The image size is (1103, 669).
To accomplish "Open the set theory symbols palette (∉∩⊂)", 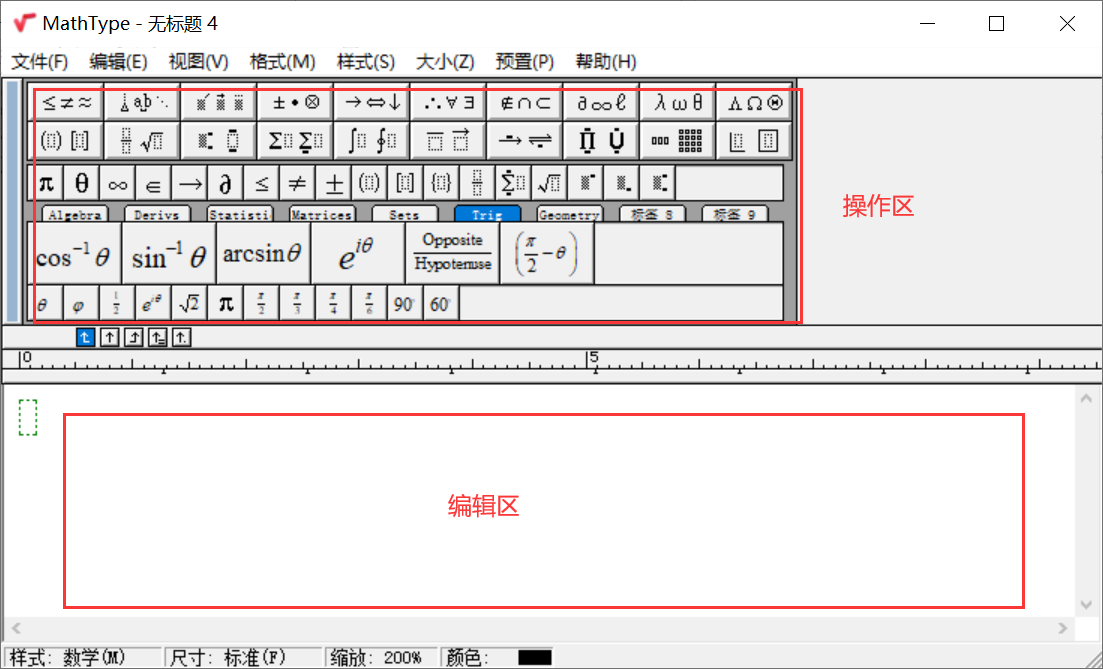I will [x=525, y=103].
